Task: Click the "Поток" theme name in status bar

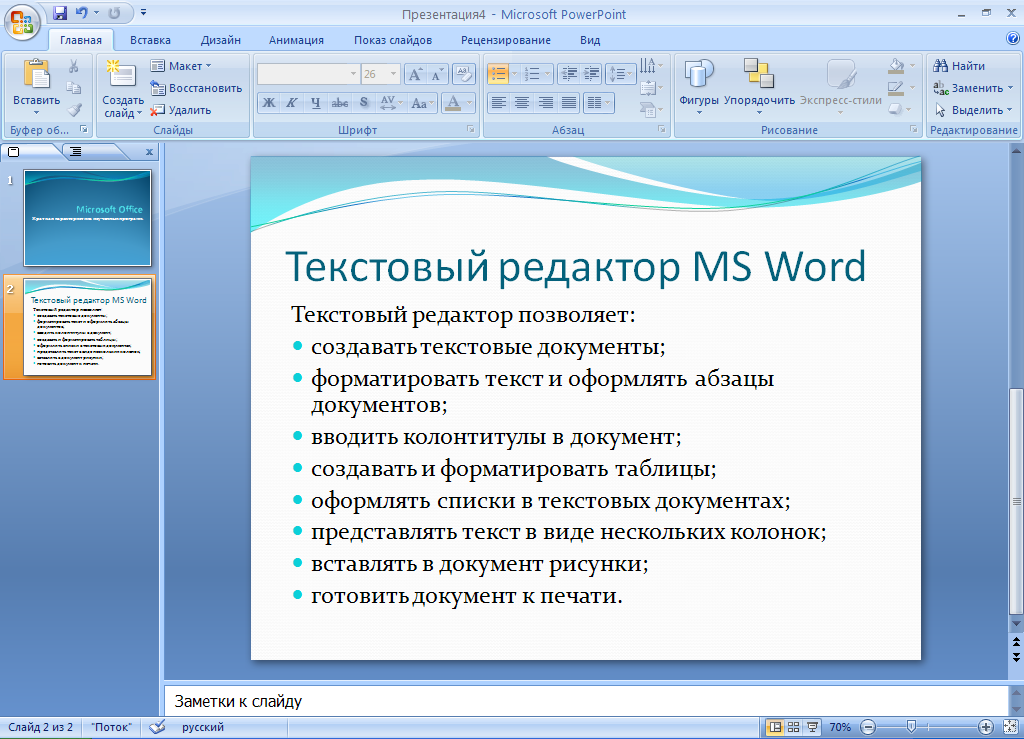Action: pos(111,727)
